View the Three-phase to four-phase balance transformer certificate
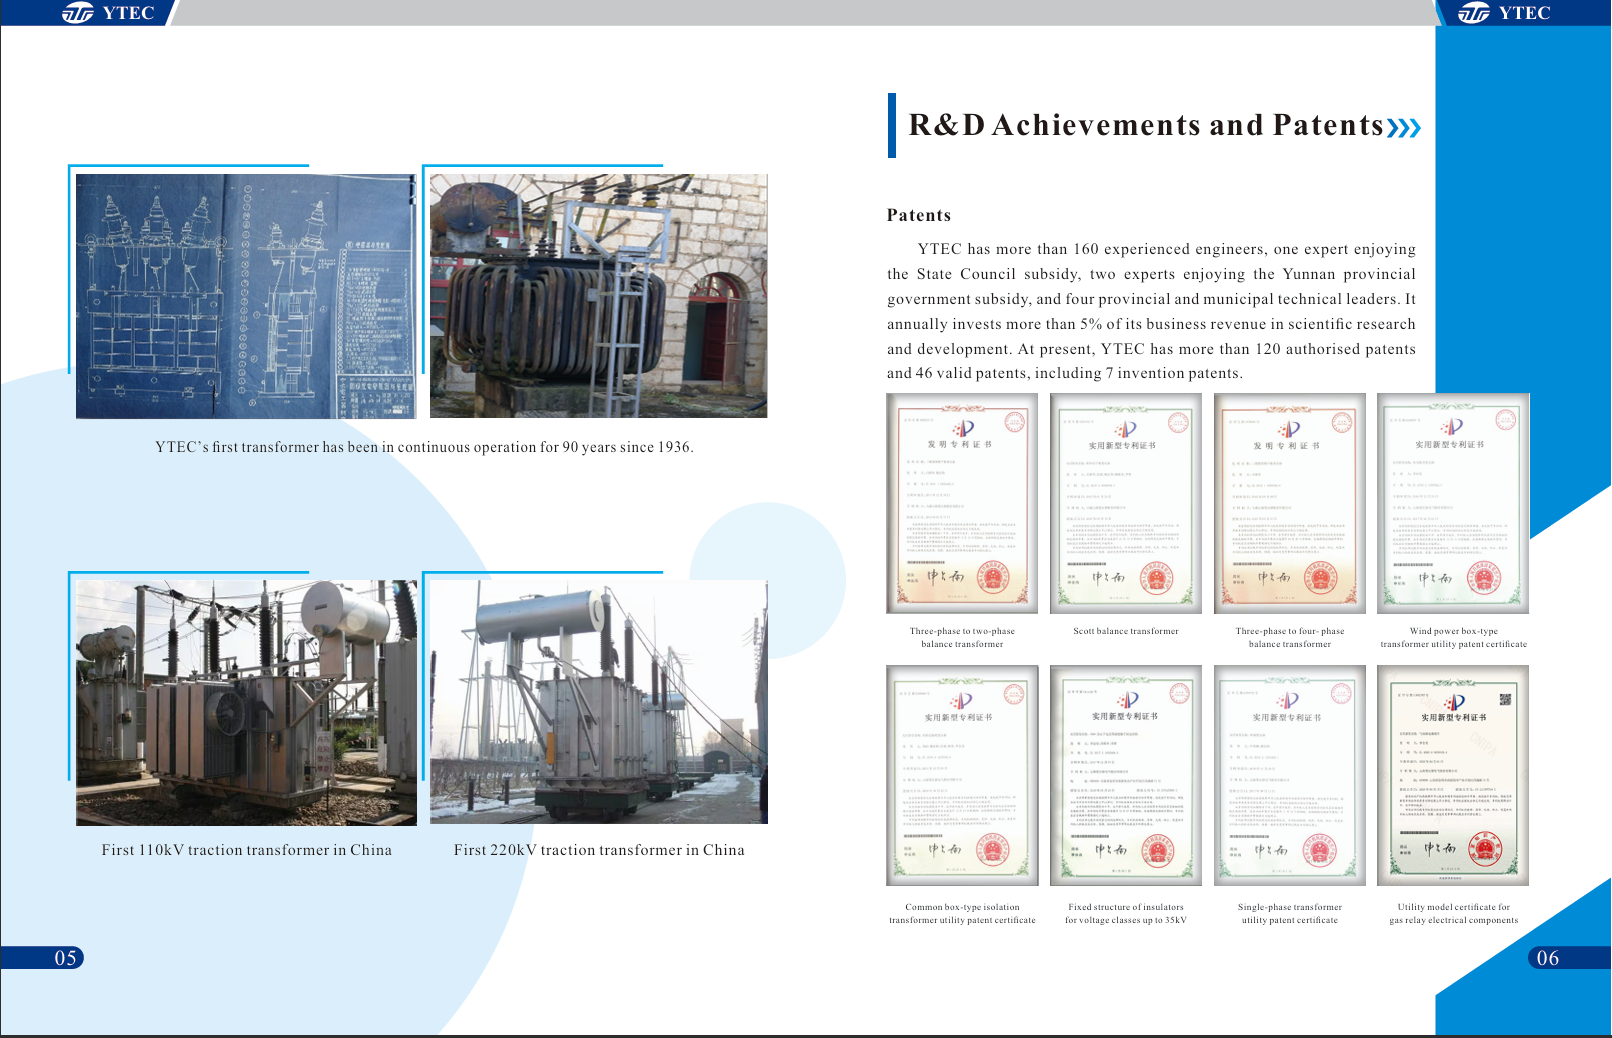1612x1038 pixels. coord(1290,503)
